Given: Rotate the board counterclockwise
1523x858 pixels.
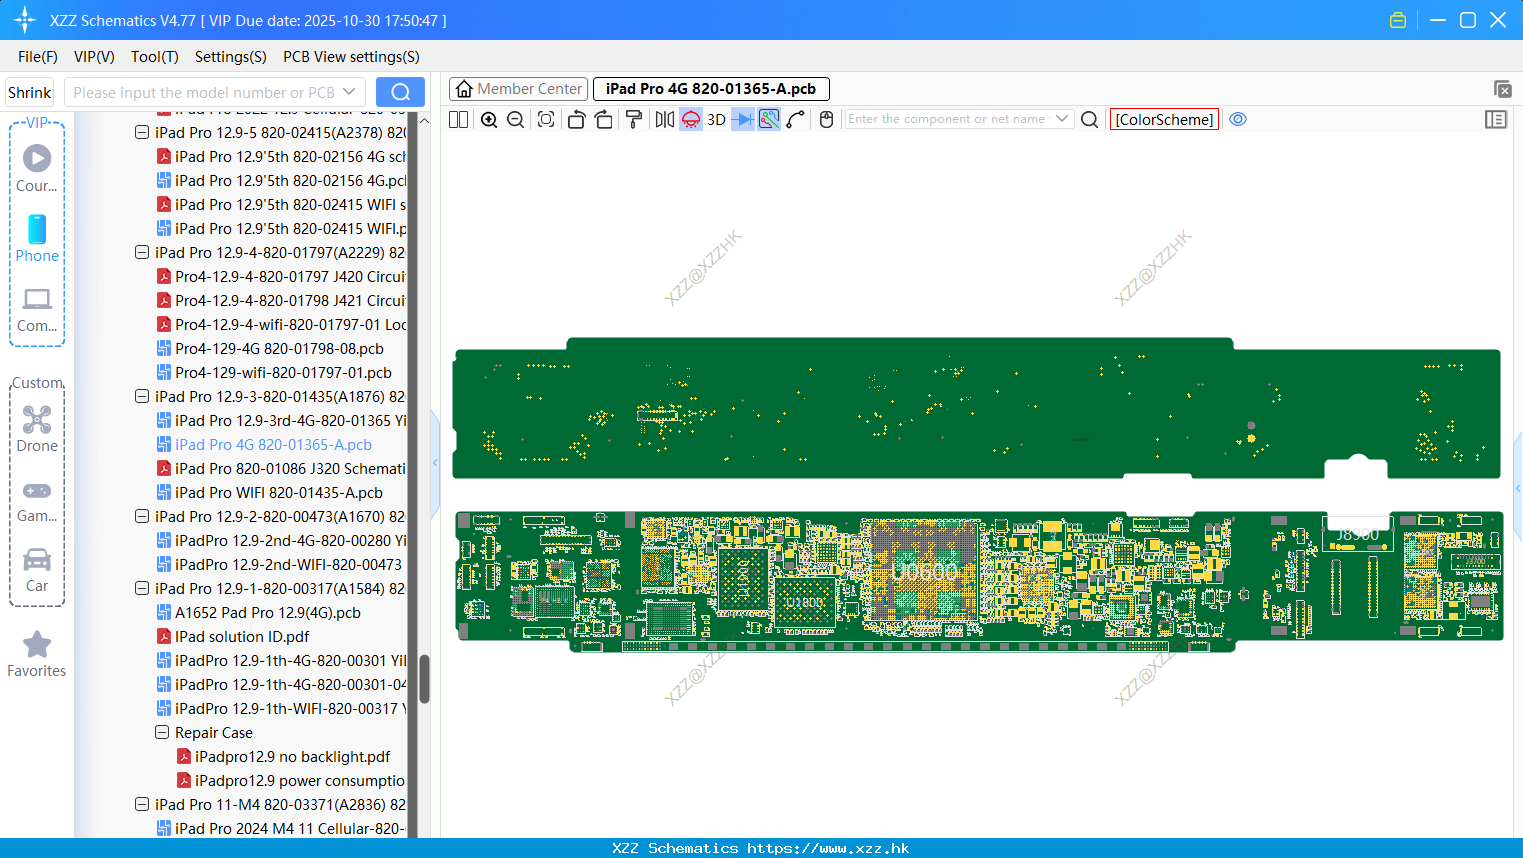Looking at the screenshot, I should click(x=576, y=119).
